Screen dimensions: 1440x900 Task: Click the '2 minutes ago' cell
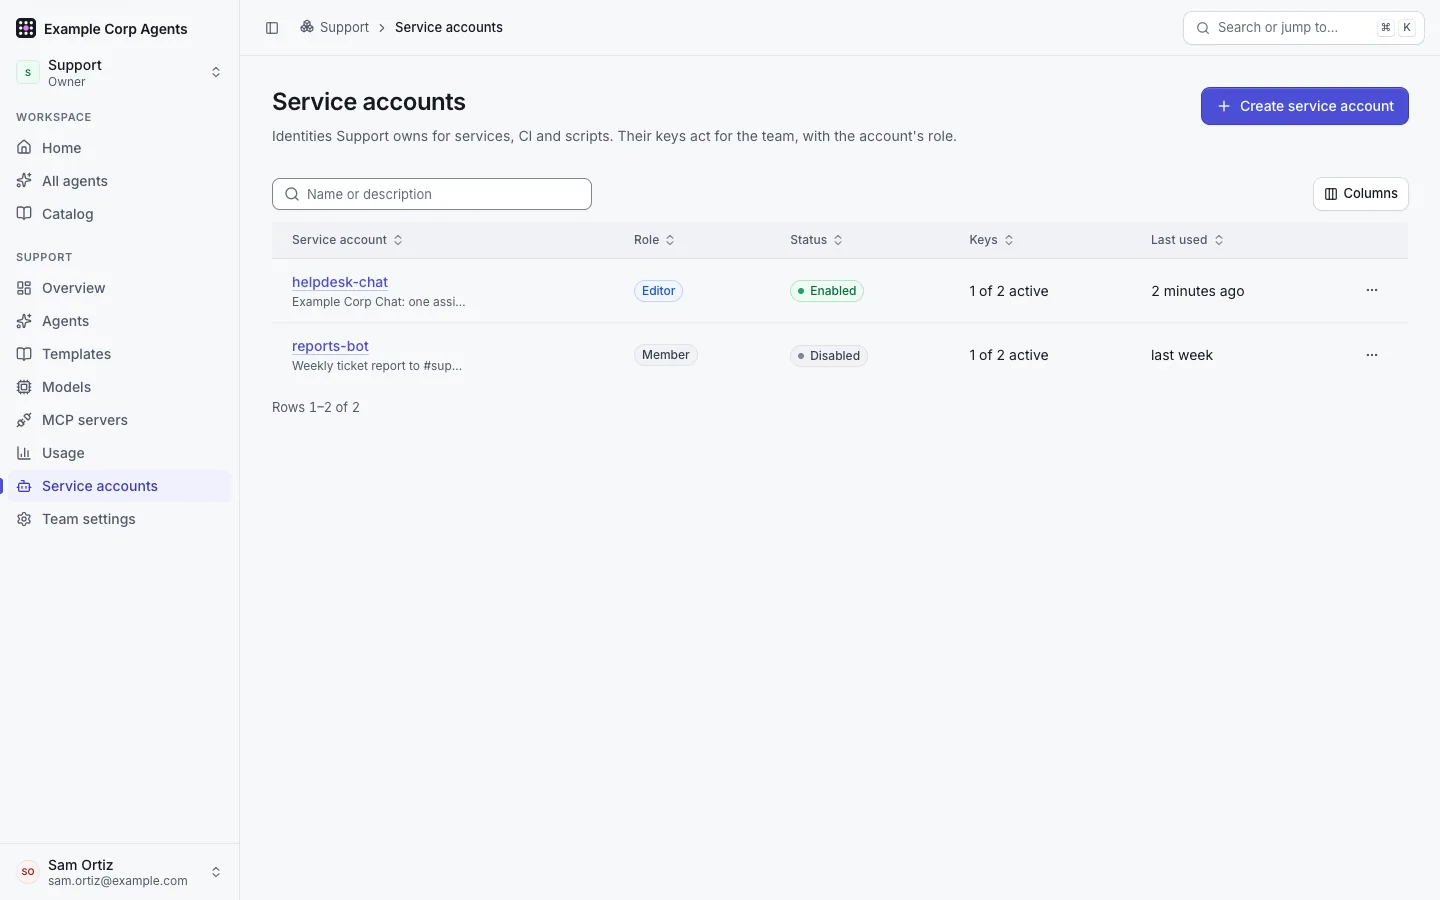(1198, 291)
